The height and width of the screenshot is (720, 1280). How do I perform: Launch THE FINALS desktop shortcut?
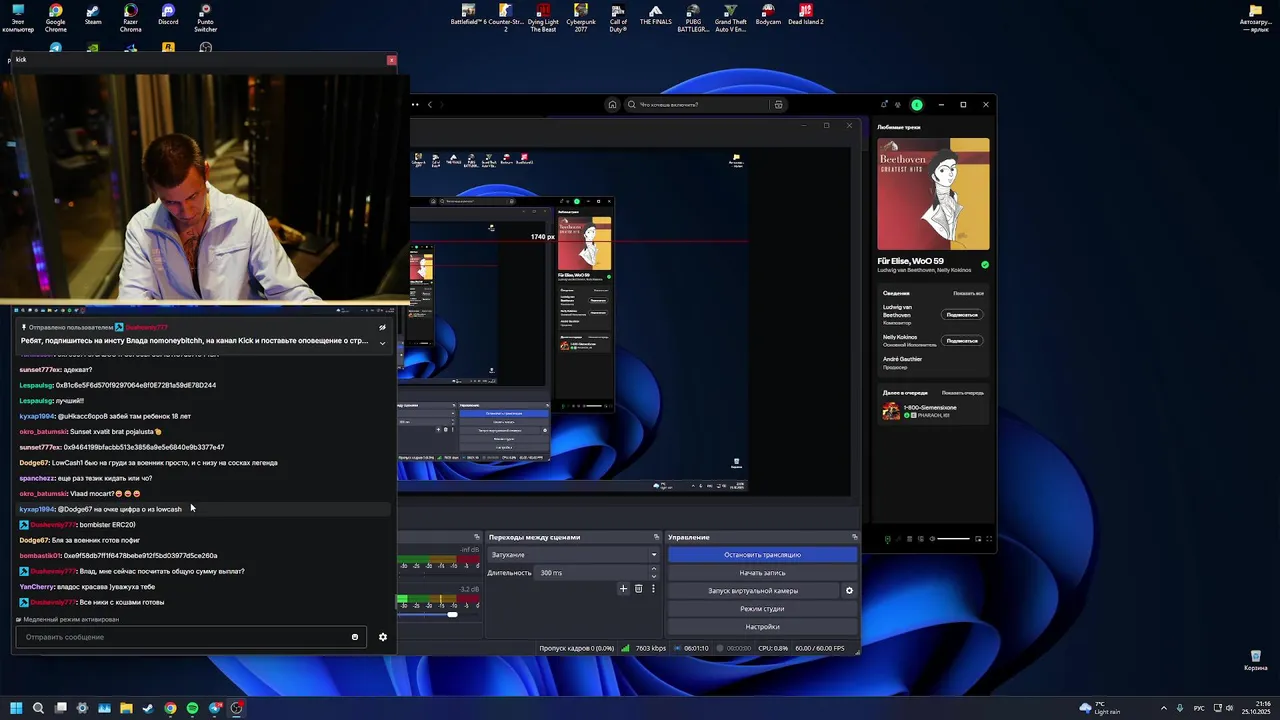[x=655, y=14]
